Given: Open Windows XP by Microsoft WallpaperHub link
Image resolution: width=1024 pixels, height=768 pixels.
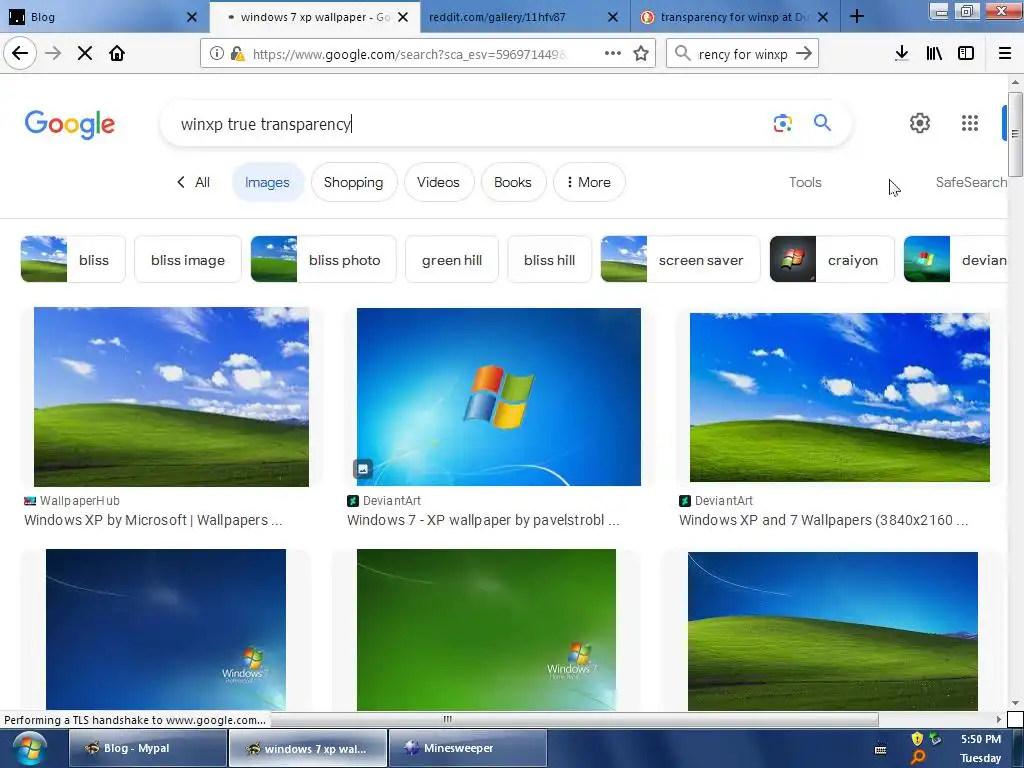Looking at the screenshot, I should coord(153,520).
